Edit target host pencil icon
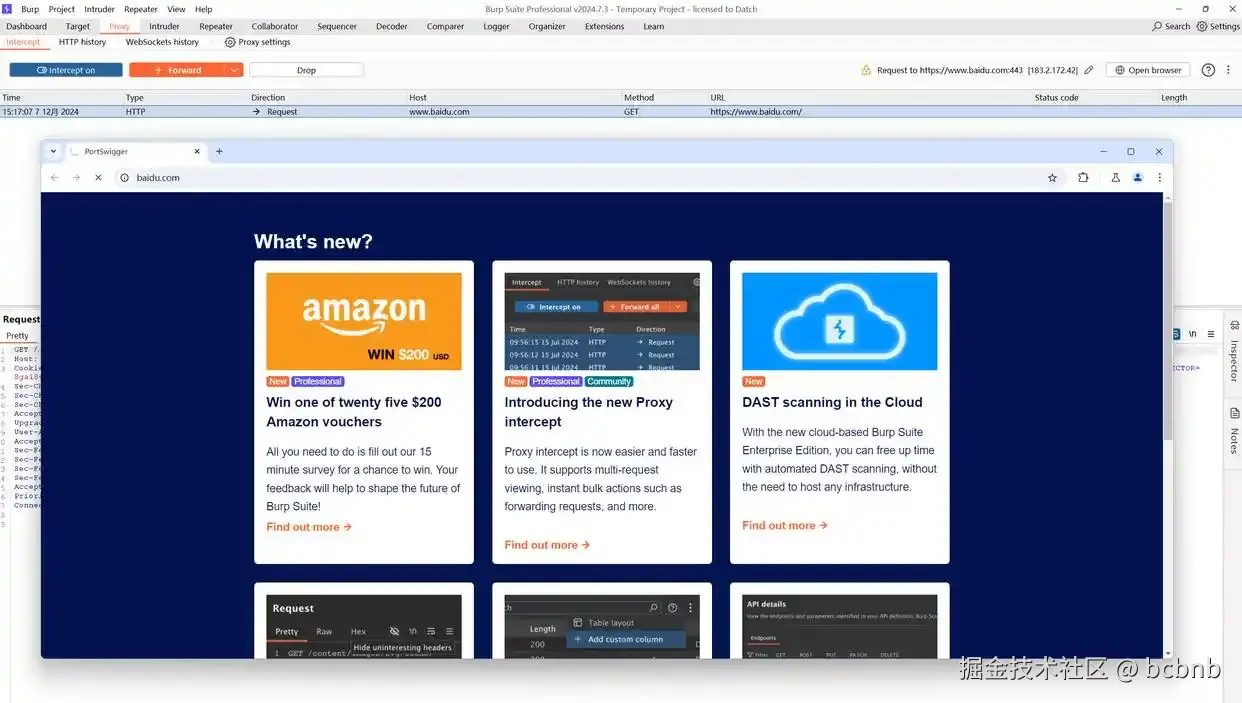The height and width of the screenshot is (703, 1242). tap(1089, 70)
